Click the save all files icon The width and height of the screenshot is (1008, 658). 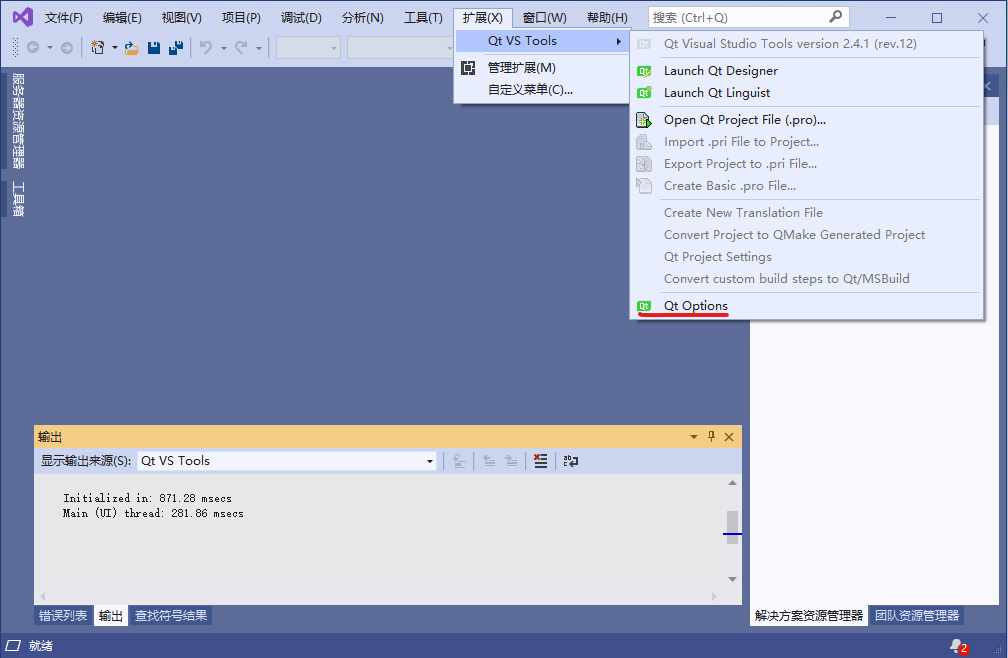pyautogui.click(x=176, y=48)
